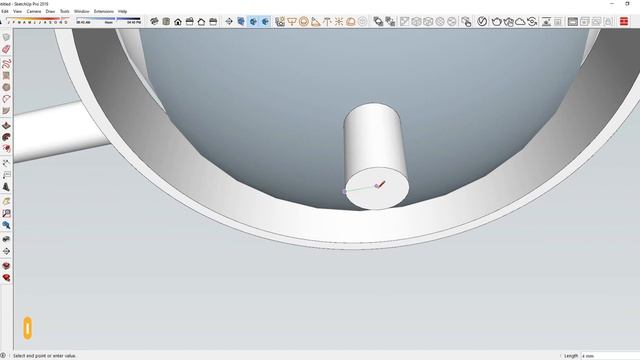
Task: Click the Left view icon
Action: 213,22
